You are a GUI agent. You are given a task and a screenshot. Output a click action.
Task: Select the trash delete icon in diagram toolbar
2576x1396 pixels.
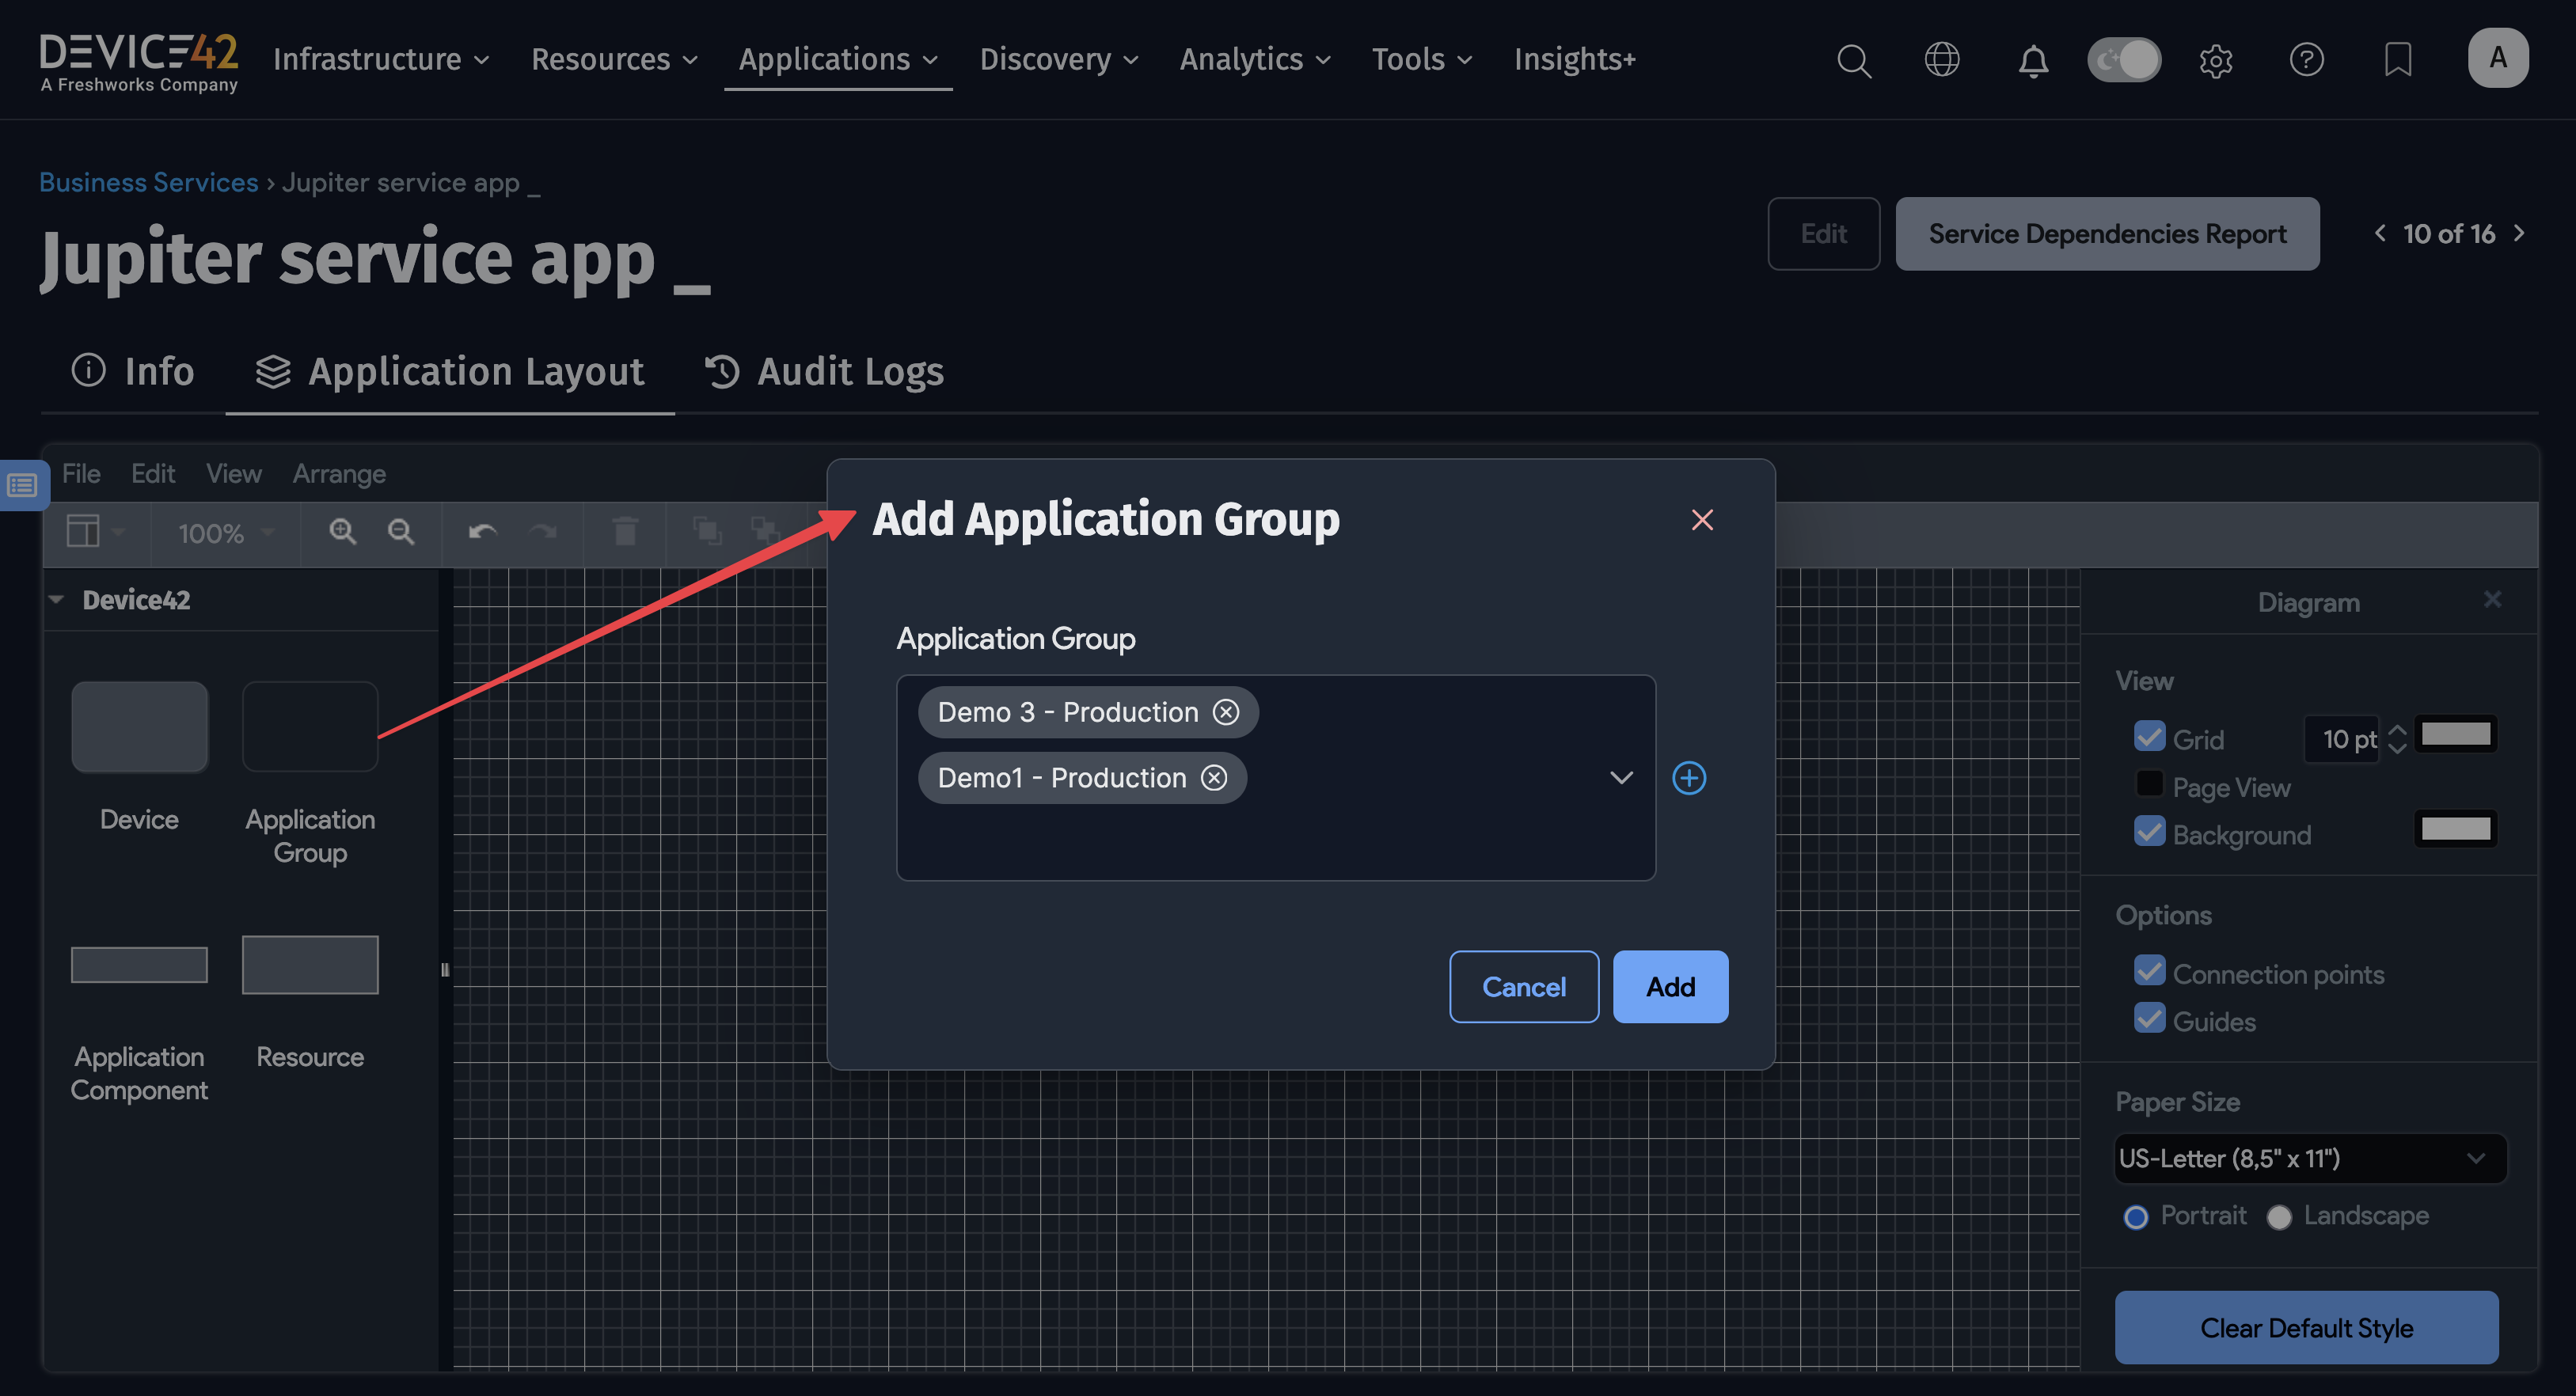[626, 532]
